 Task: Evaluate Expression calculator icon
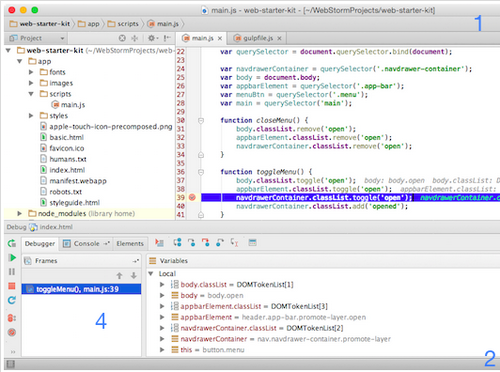pyautogui.click(x=252, y=243)
